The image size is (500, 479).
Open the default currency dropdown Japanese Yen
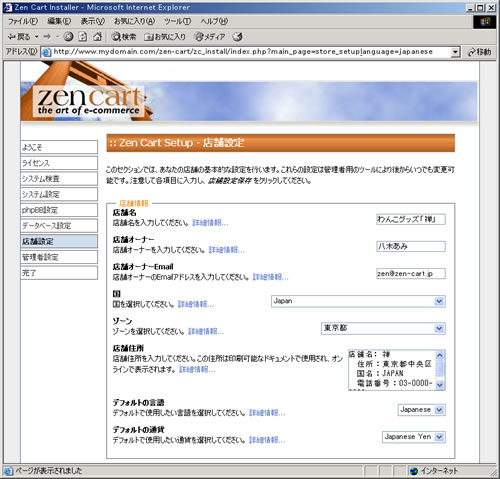click(414, 437)
